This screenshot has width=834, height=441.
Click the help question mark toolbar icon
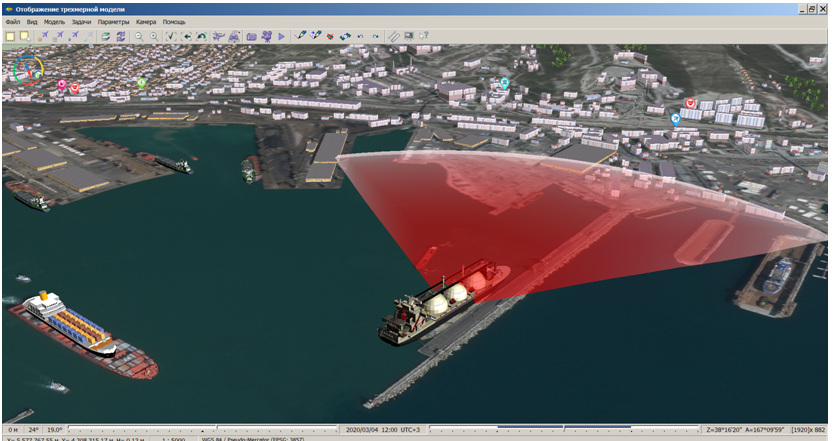(x=424, y=36)
